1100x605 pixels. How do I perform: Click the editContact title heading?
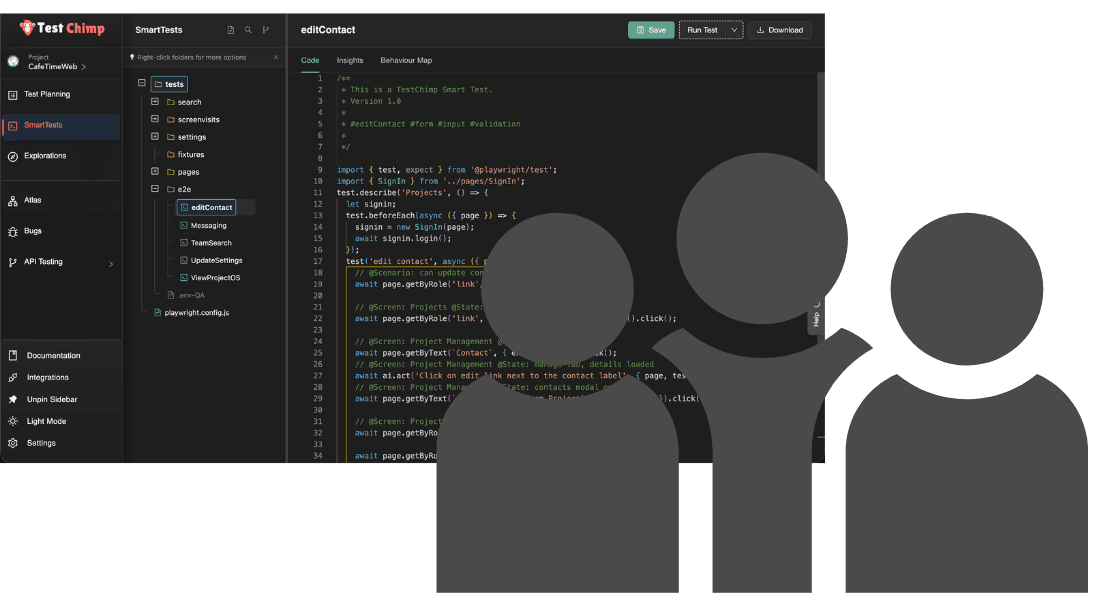[x=328, y=30]
